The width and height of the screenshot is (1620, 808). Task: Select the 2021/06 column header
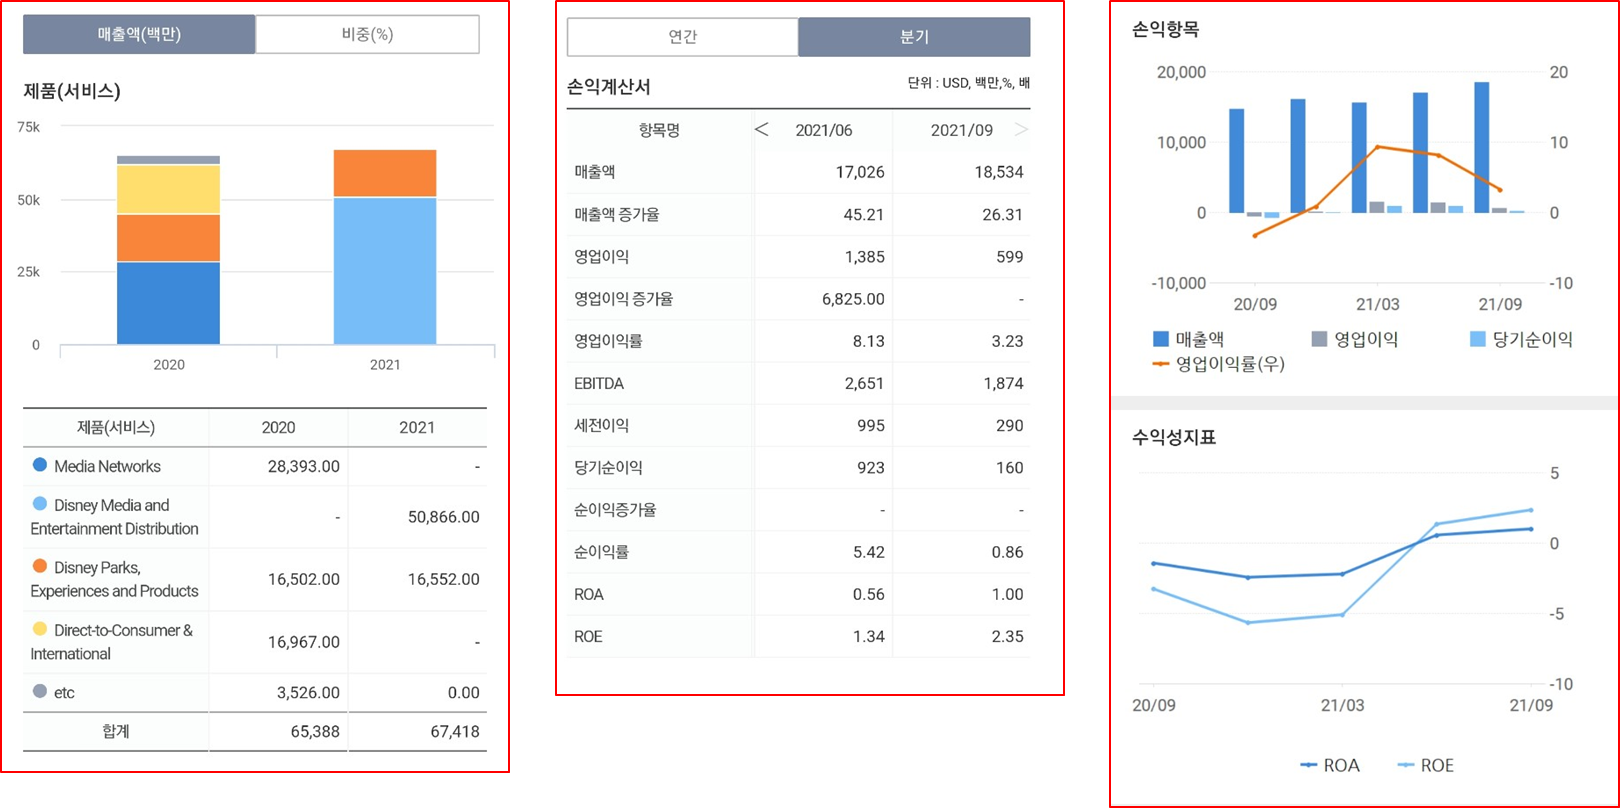tap(824, 130)
